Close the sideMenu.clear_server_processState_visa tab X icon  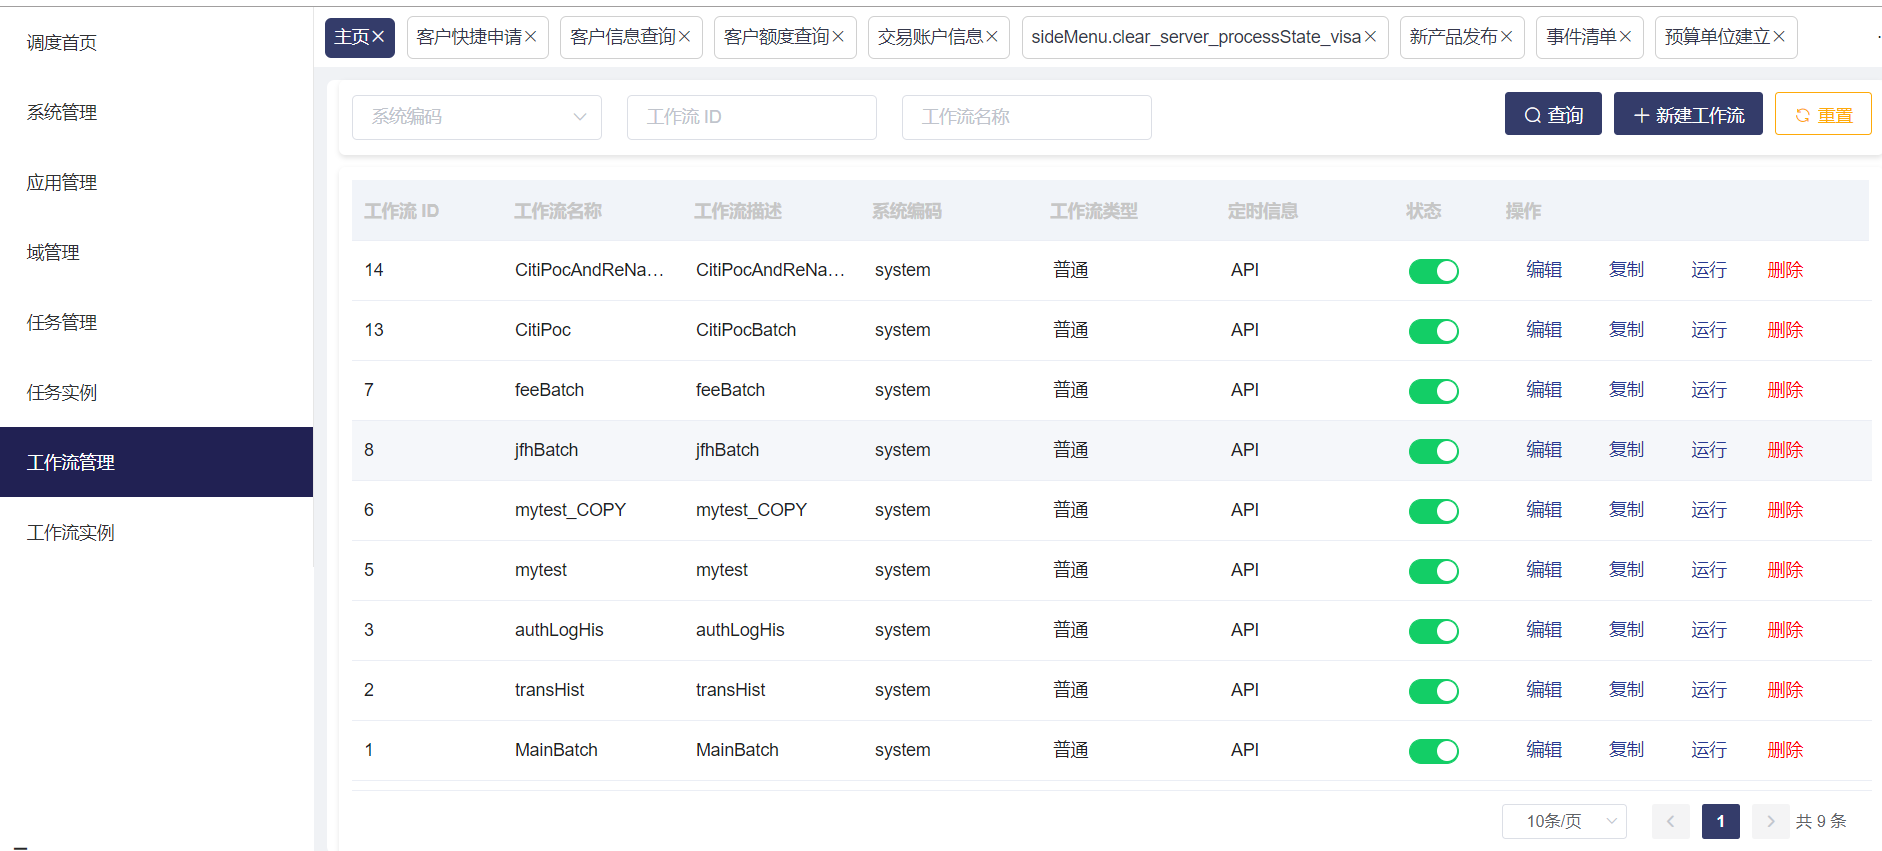click(1370, 37)
